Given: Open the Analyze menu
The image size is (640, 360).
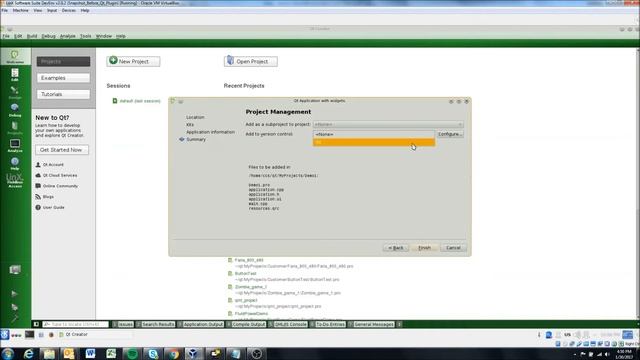Looking at the screenshot, I should click(x=67, y=36).
